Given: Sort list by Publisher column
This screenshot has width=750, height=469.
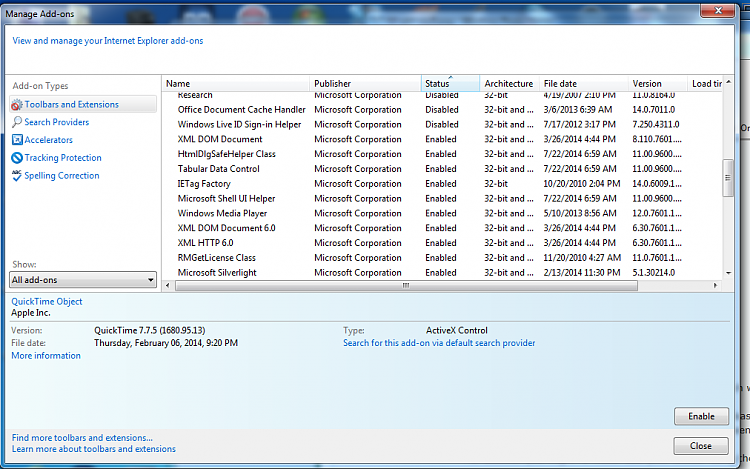Looking at the screenshot, I should (365, 83).
